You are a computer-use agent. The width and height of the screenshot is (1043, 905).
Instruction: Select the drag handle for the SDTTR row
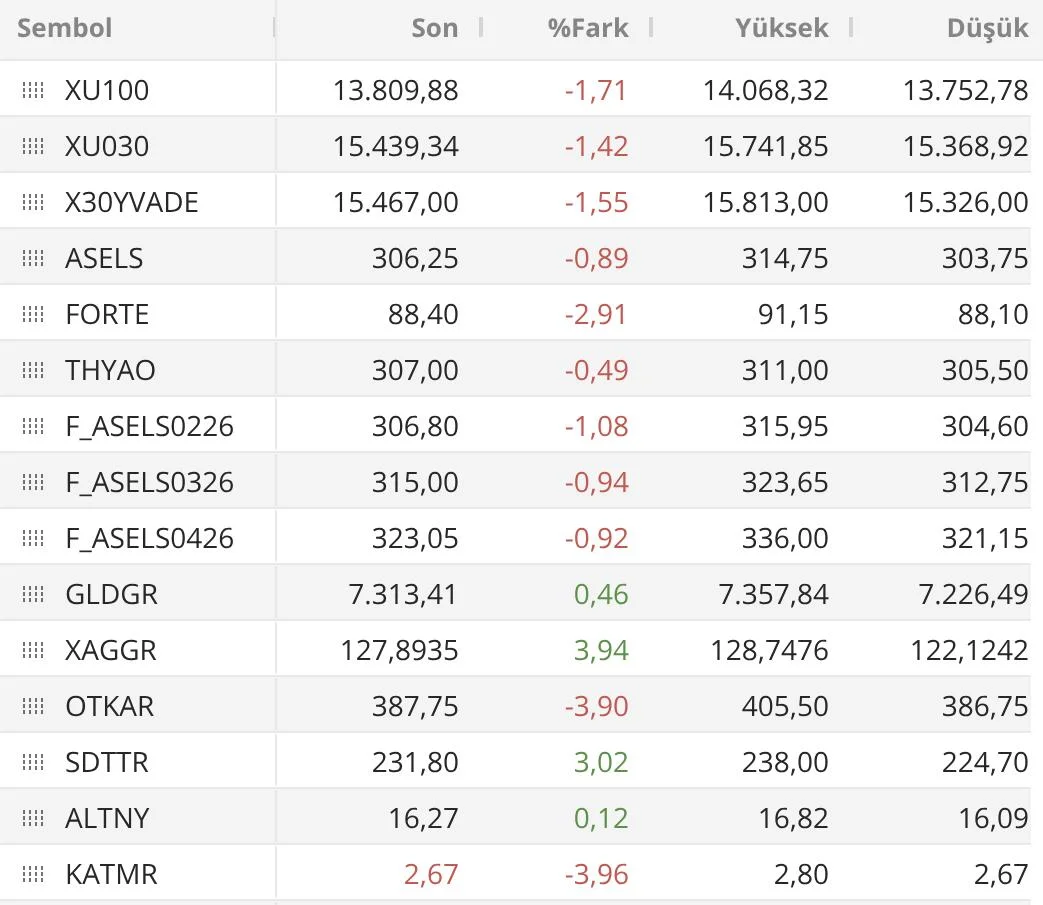pyautogui.click(x=33, y=762)
